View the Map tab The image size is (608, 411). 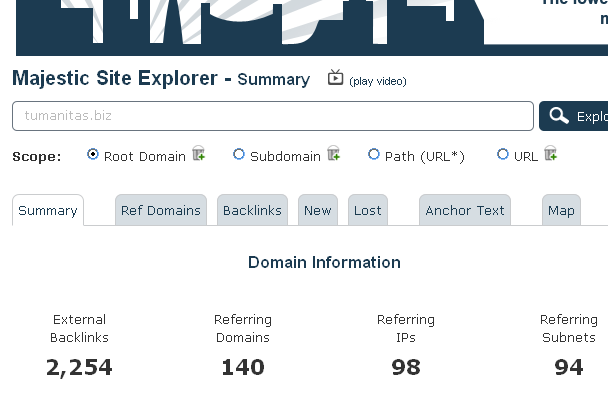[561, 211]
